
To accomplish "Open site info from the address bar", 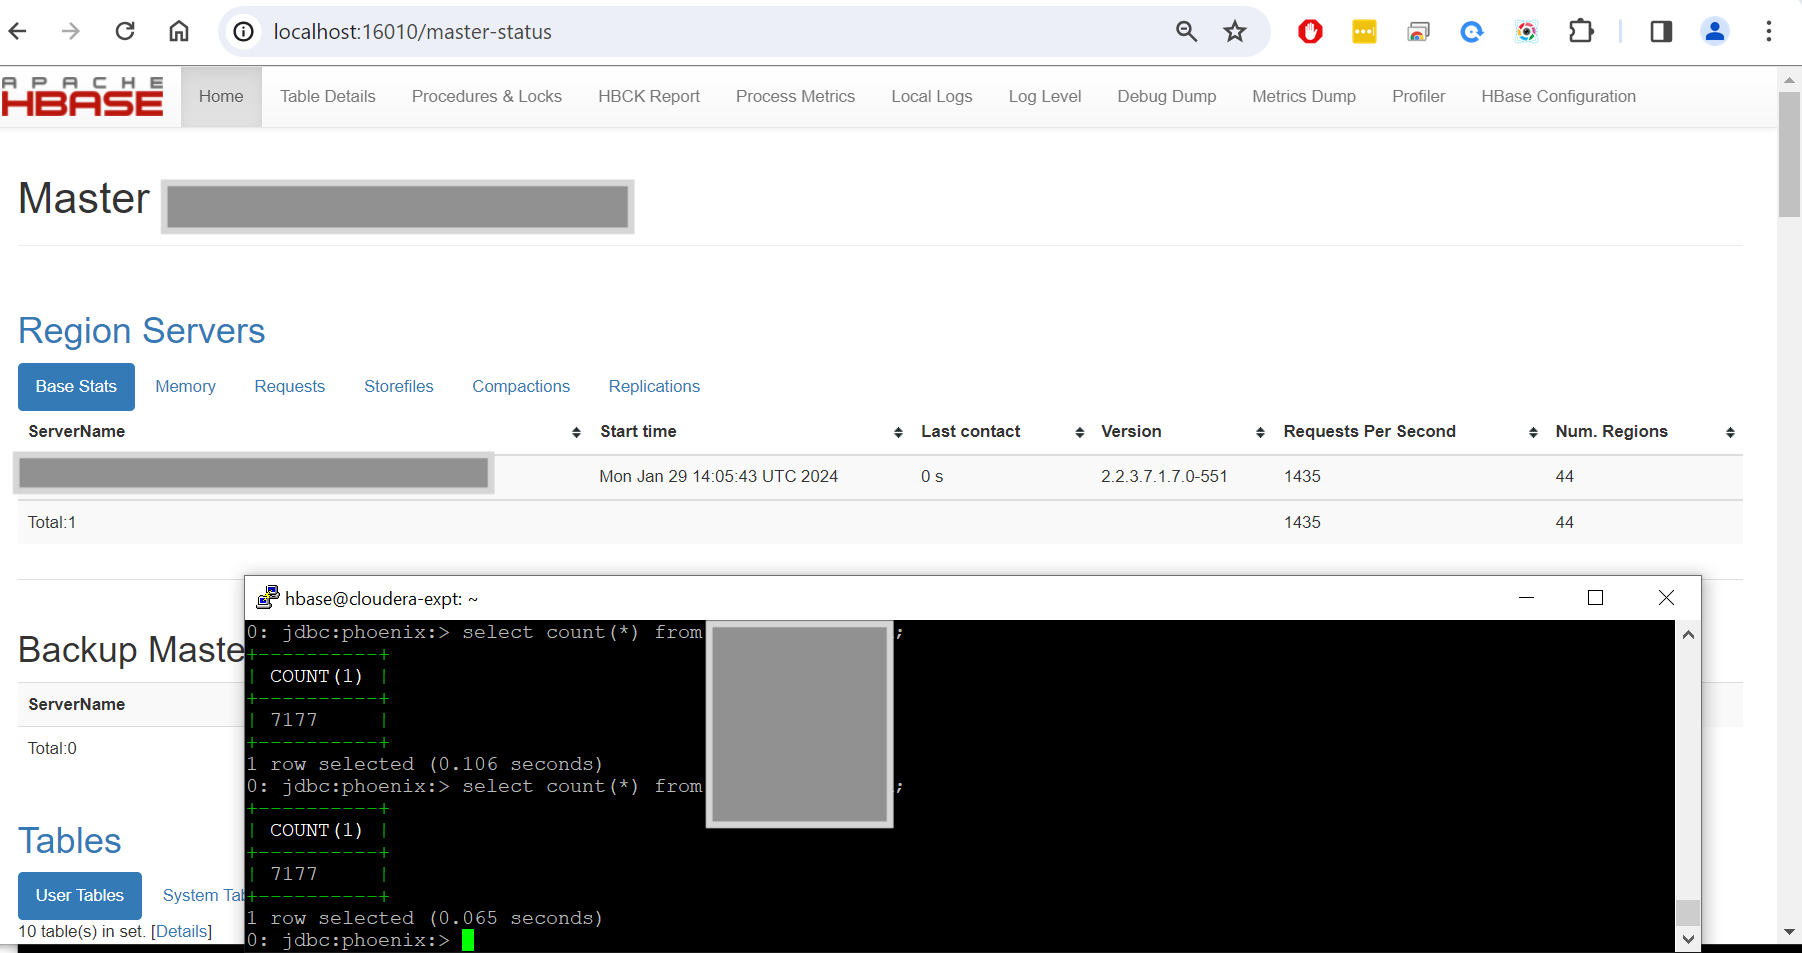I will point(243,31).
